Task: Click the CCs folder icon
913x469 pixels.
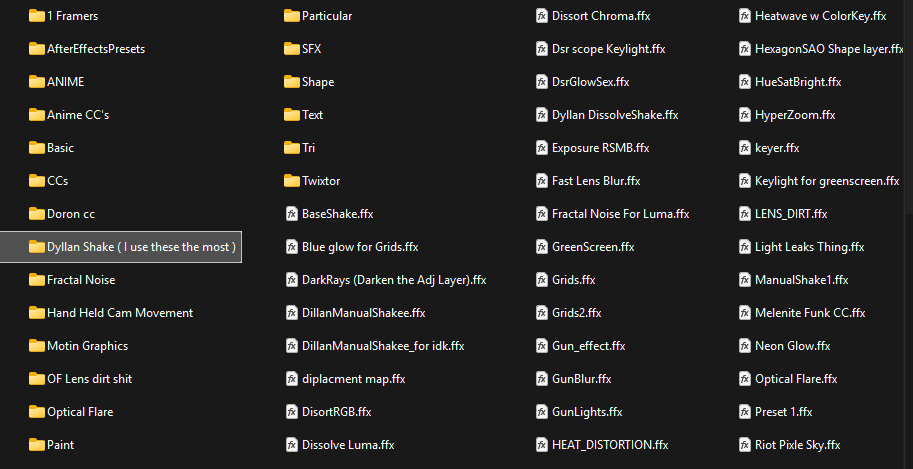Action: click(37, 181)
